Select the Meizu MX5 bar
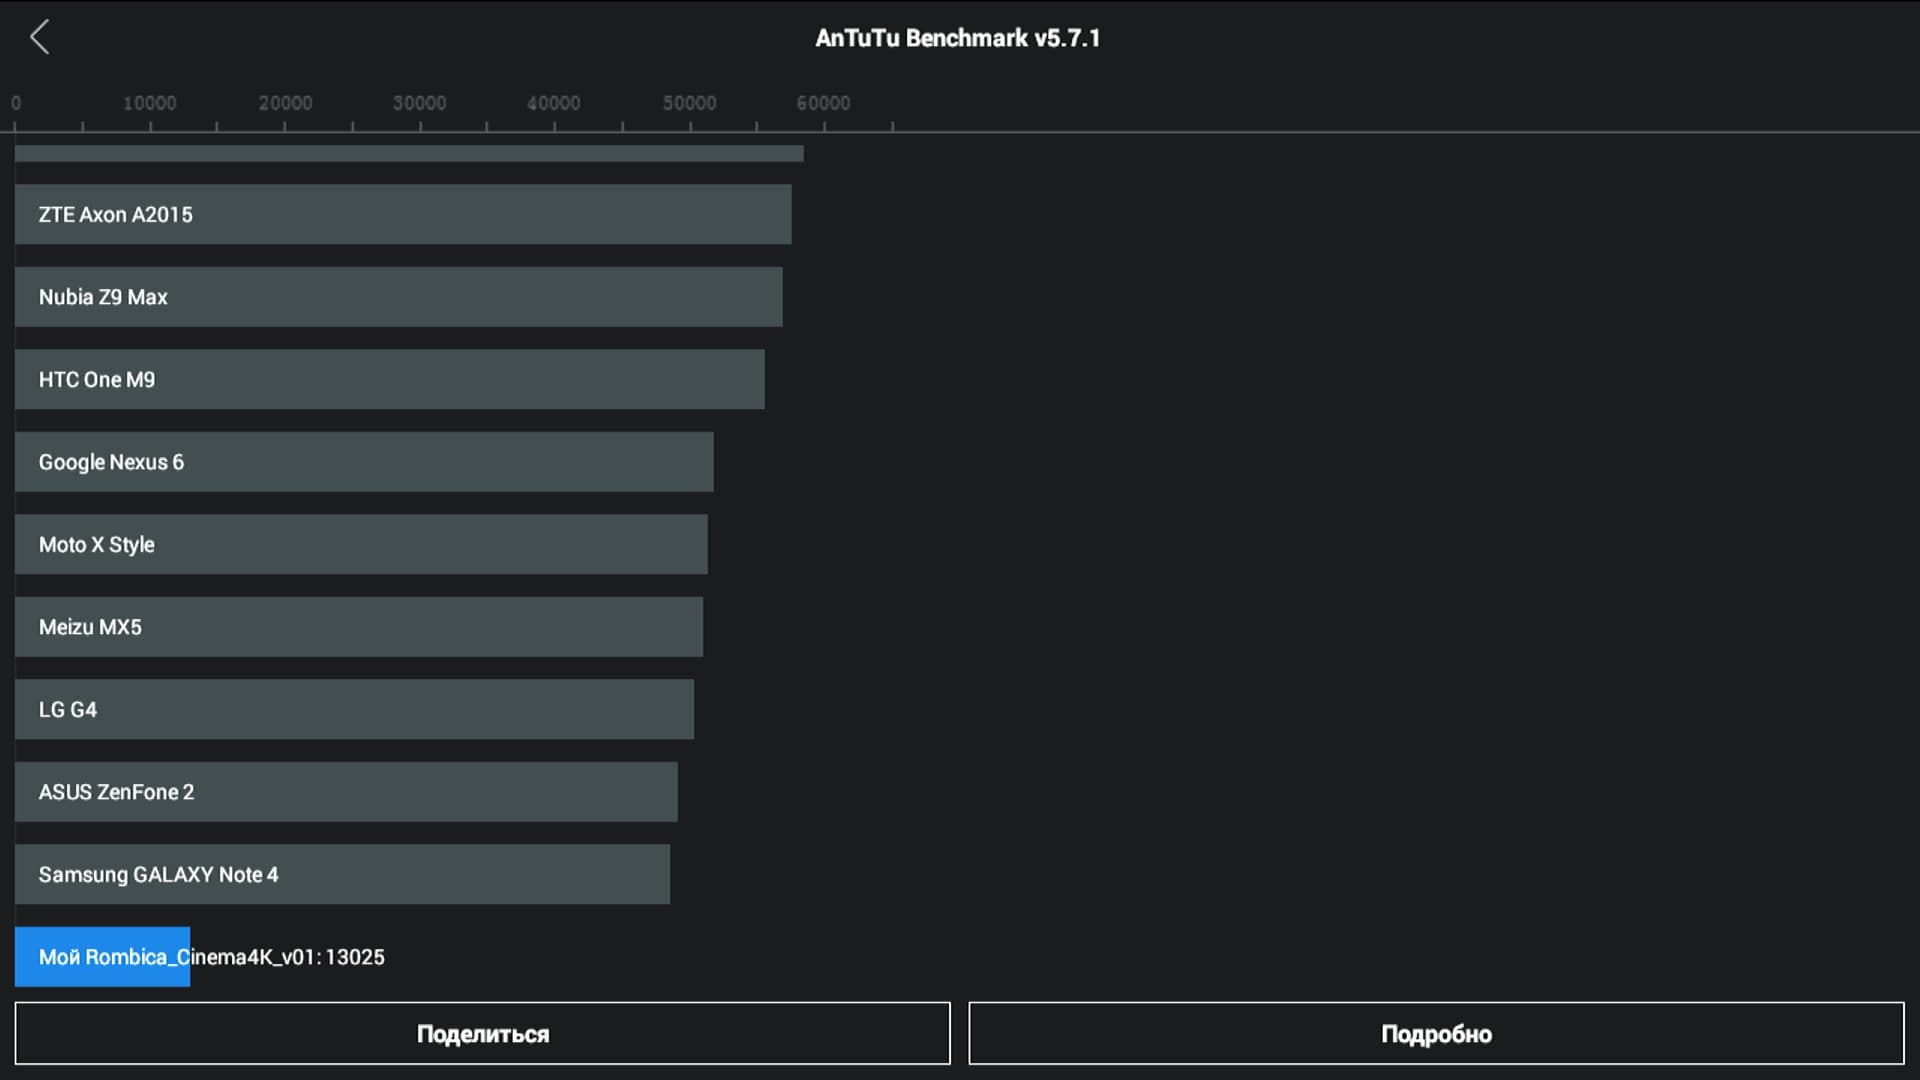This screenshot has height=1080, width=1920. tap(358, 627)
